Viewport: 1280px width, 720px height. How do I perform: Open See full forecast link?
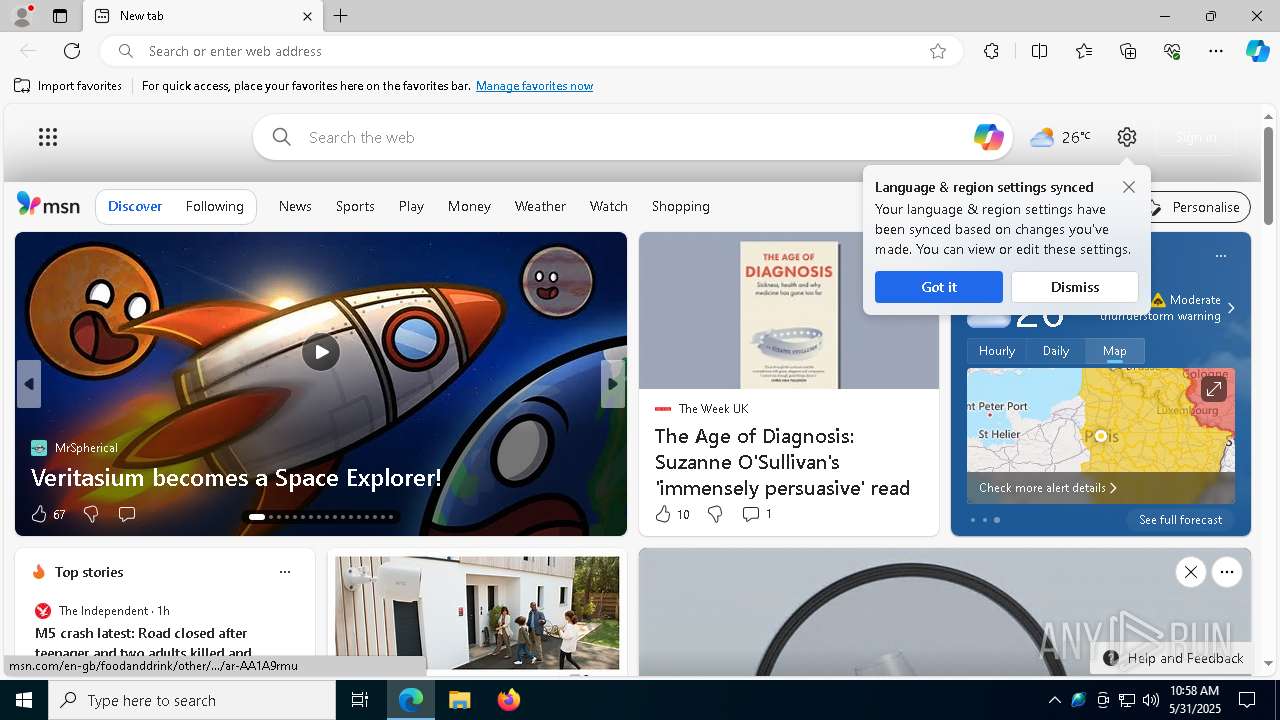tap(1180, 520)
